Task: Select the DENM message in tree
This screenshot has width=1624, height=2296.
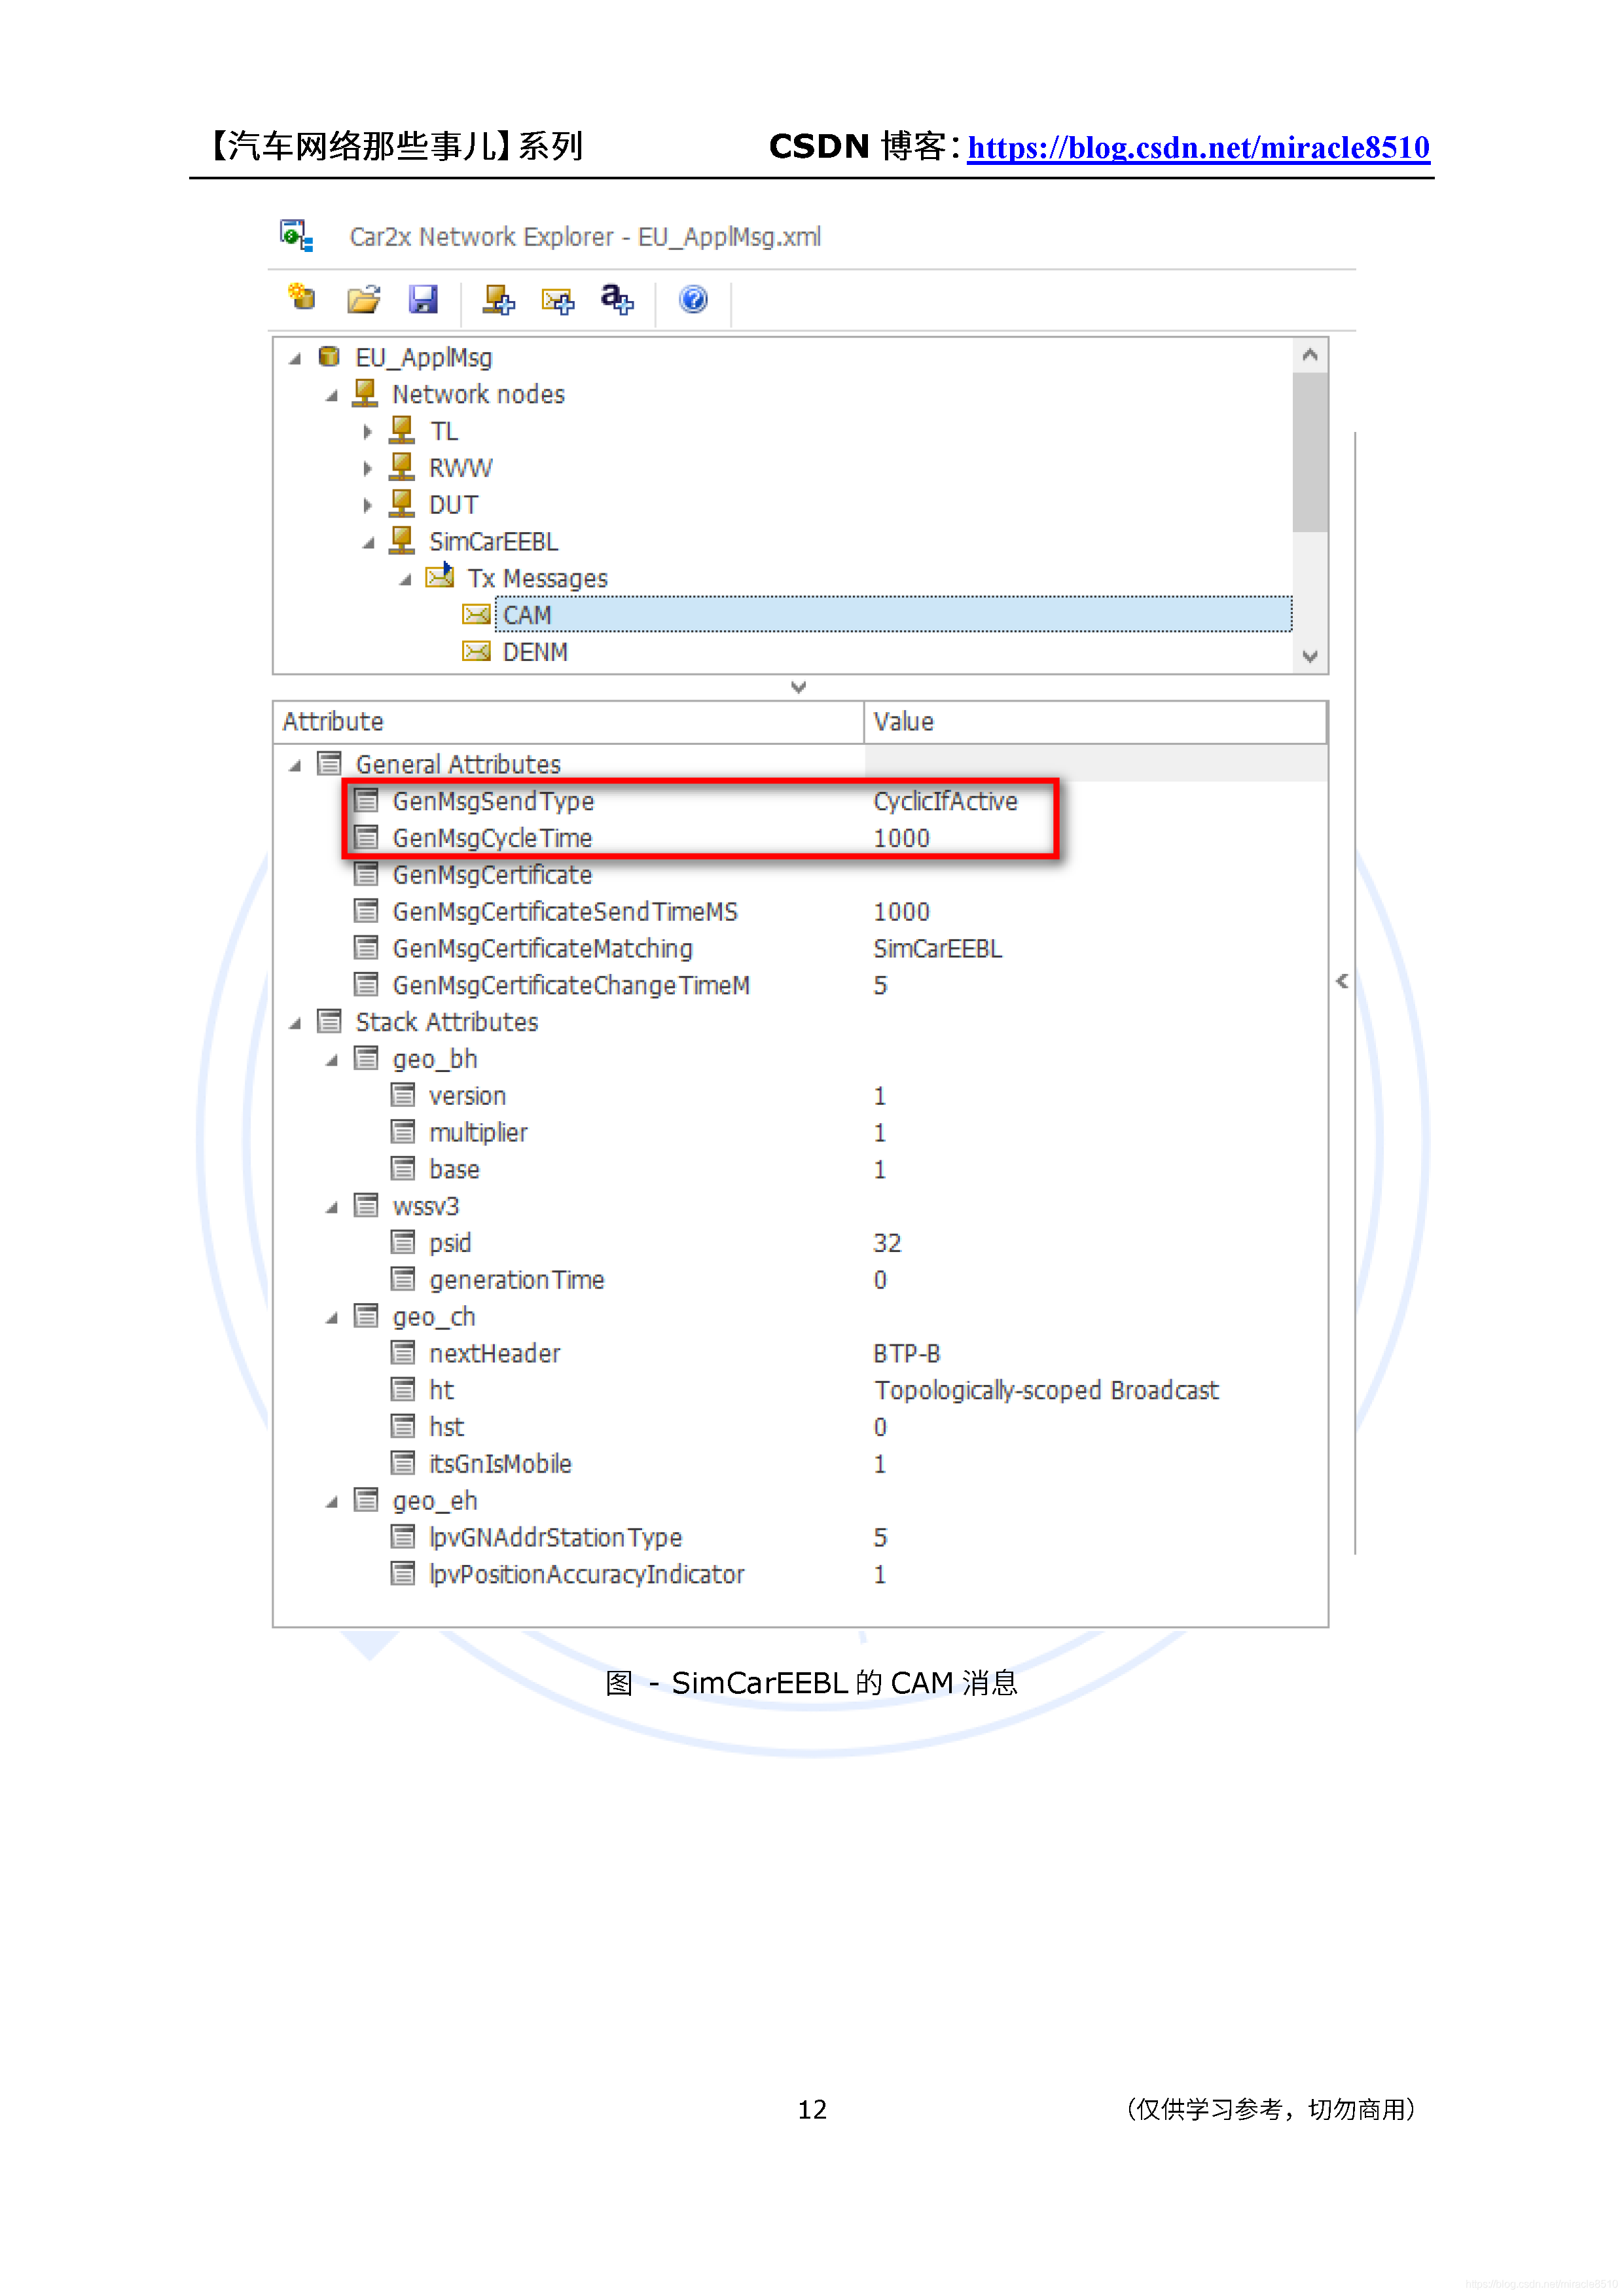Action: (535, 651)
